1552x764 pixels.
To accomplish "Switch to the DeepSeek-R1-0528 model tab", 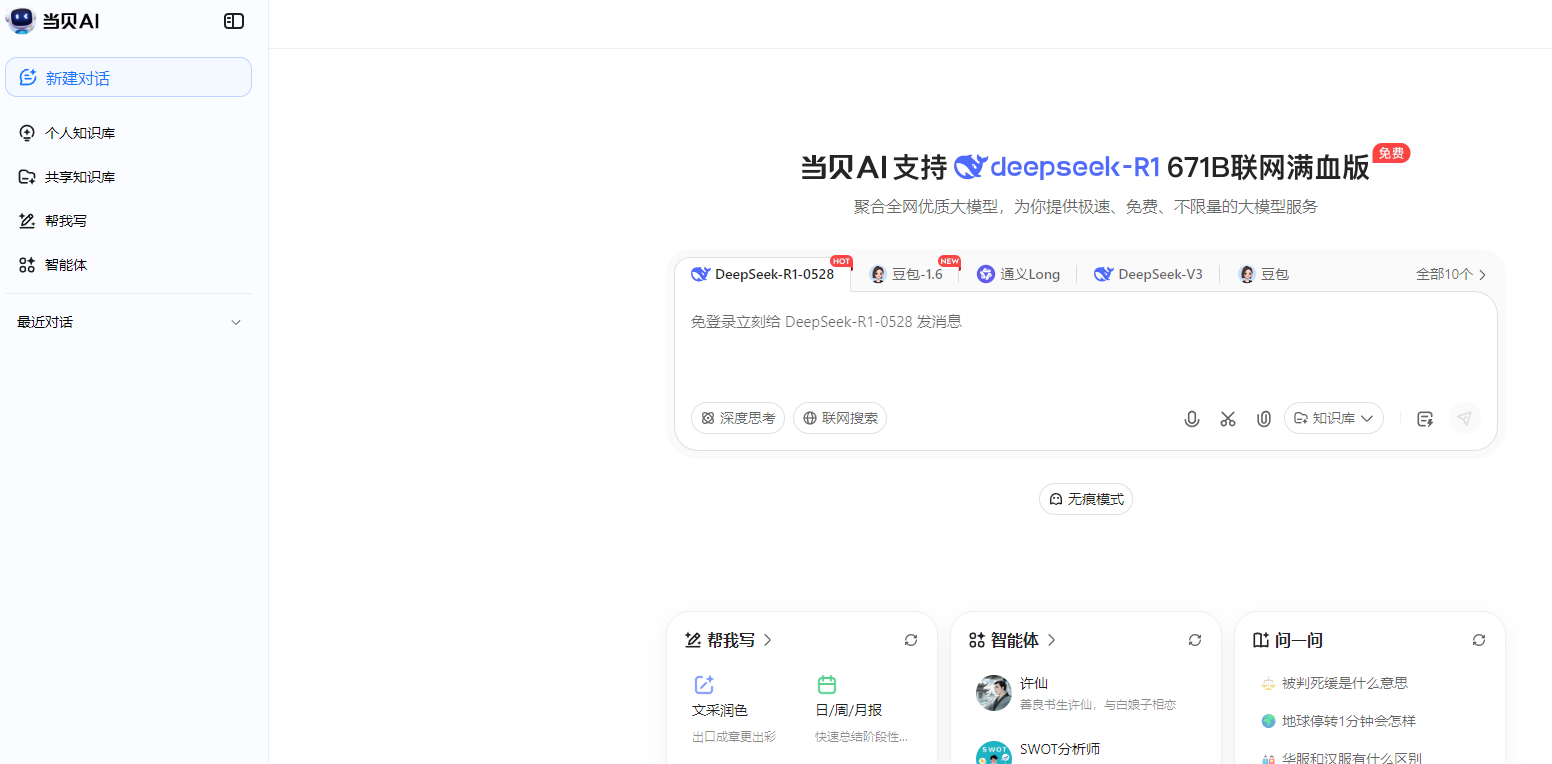I will pos(763,274).
